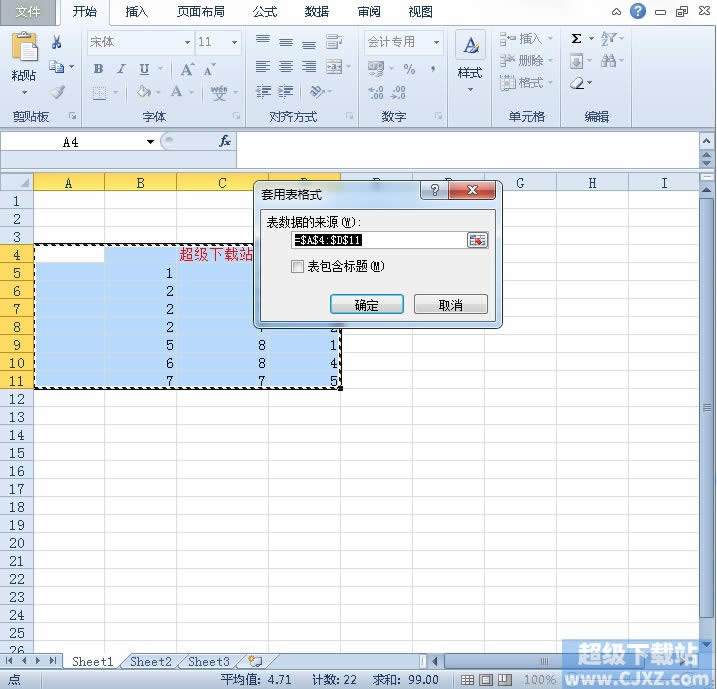Open the File tab
717x689 pixels.
click(28, 12)
